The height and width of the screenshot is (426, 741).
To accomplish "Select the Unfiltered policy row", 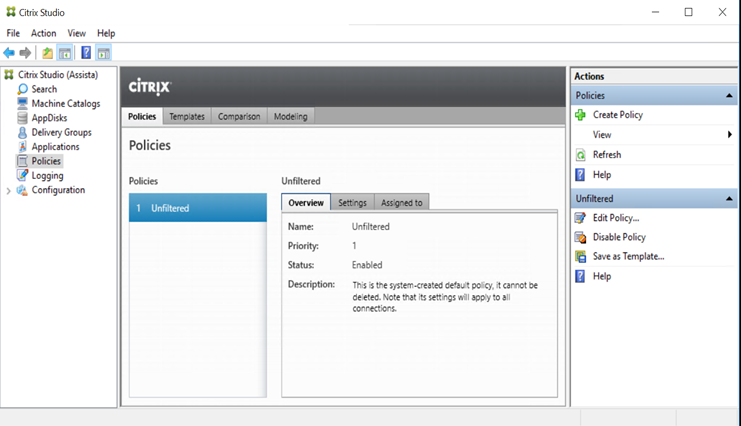I will pos(198,208).
